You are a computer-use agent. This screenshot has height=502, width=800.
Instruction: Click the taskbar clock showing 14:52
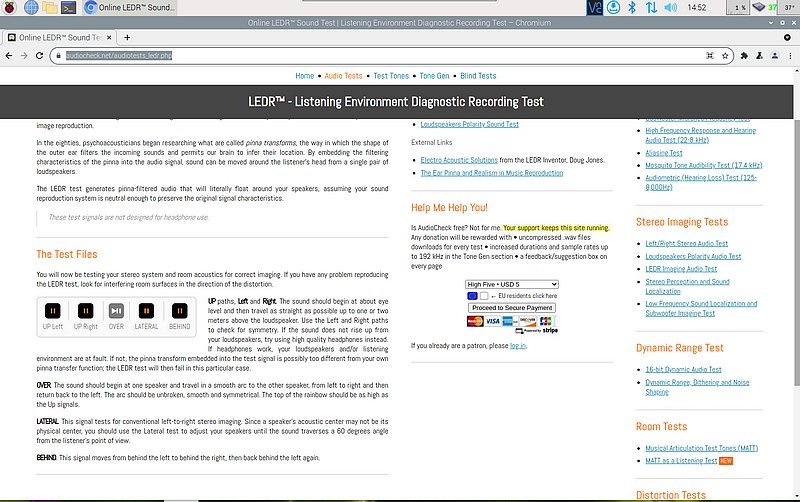[x=696, y=7]
